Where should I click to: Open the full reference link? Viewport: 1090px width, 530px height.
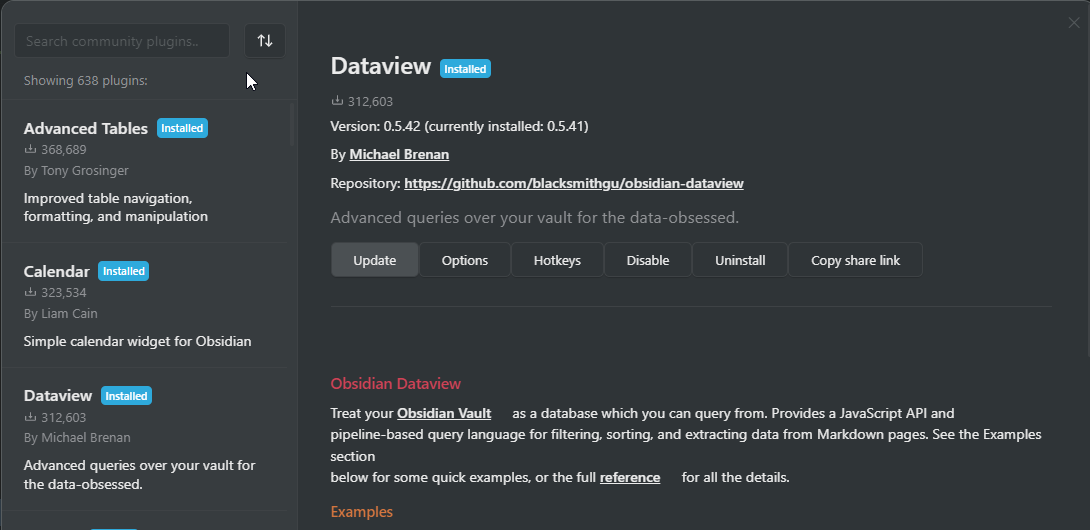(630, 477)
